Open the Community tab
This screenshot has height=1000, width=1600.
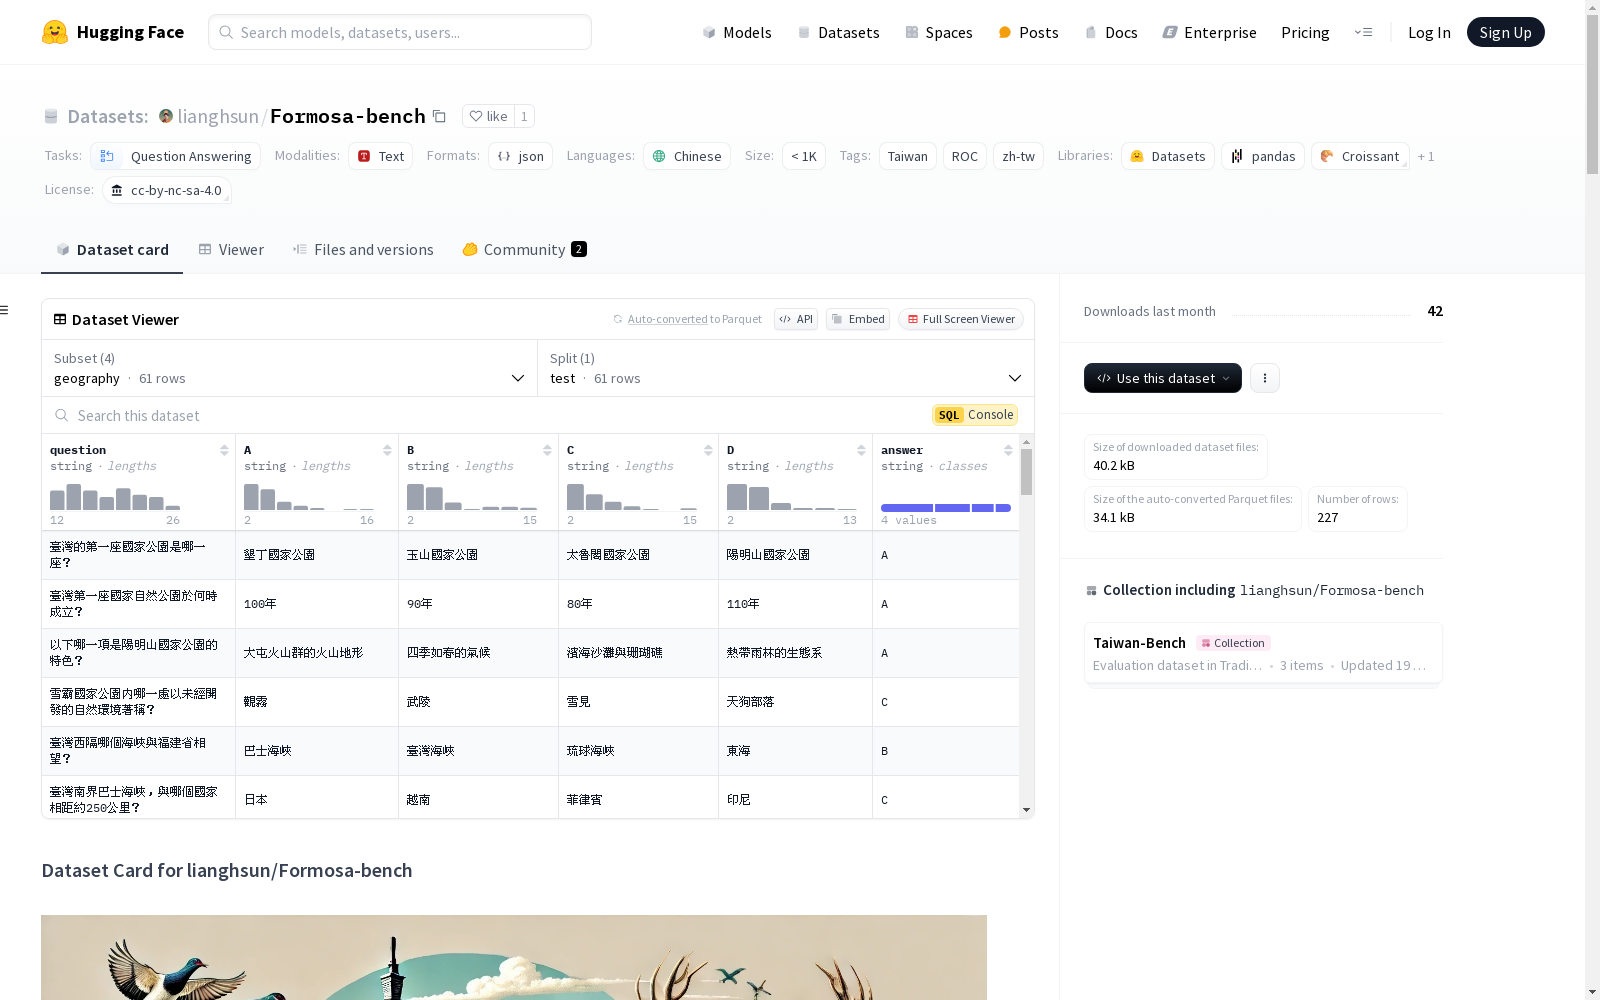(x=525, y=250)
